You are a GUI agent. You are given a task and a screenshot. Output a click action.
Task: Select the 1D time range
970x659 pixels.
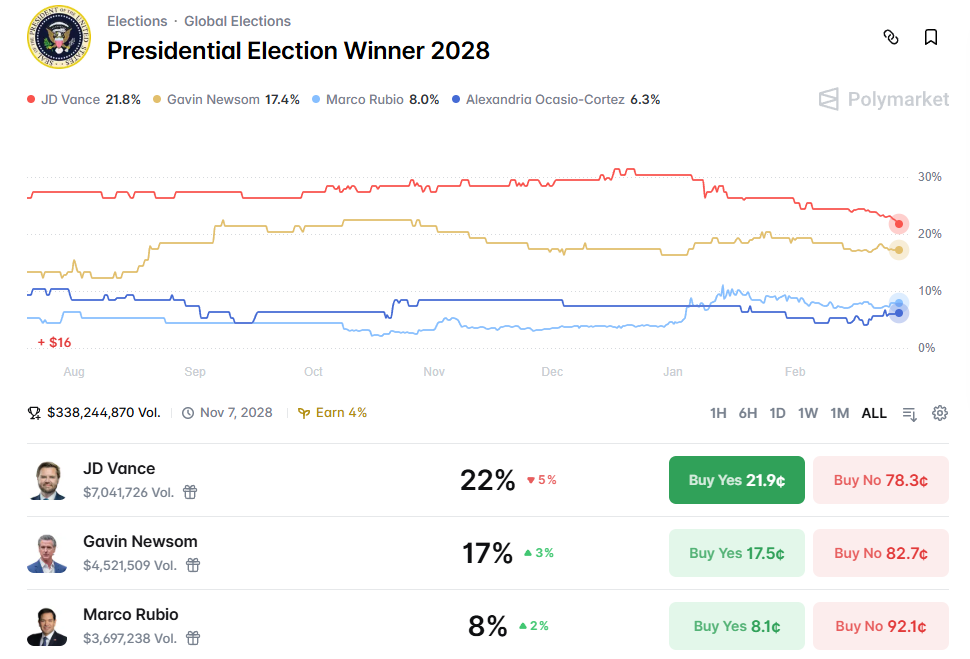pyautogui.click(x=777, y=413)
